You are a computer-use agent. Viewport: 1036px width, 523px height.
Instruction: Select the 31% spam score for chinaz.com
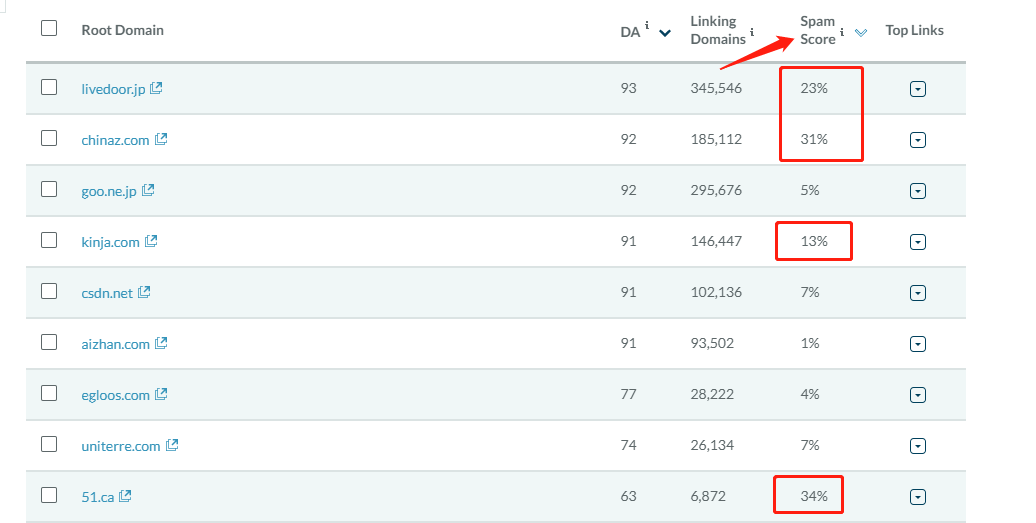click(814, 139)
